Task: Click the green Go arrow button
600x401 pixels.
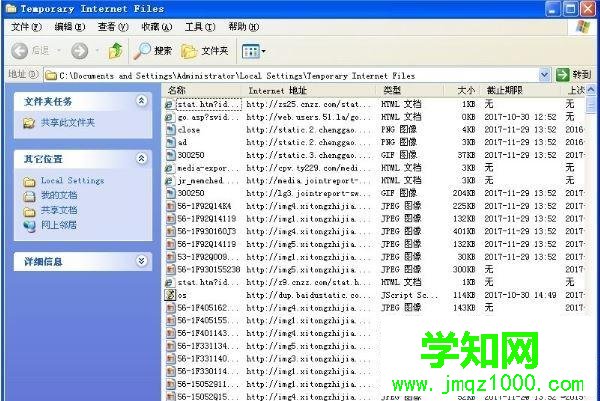Action: point(562,75)
